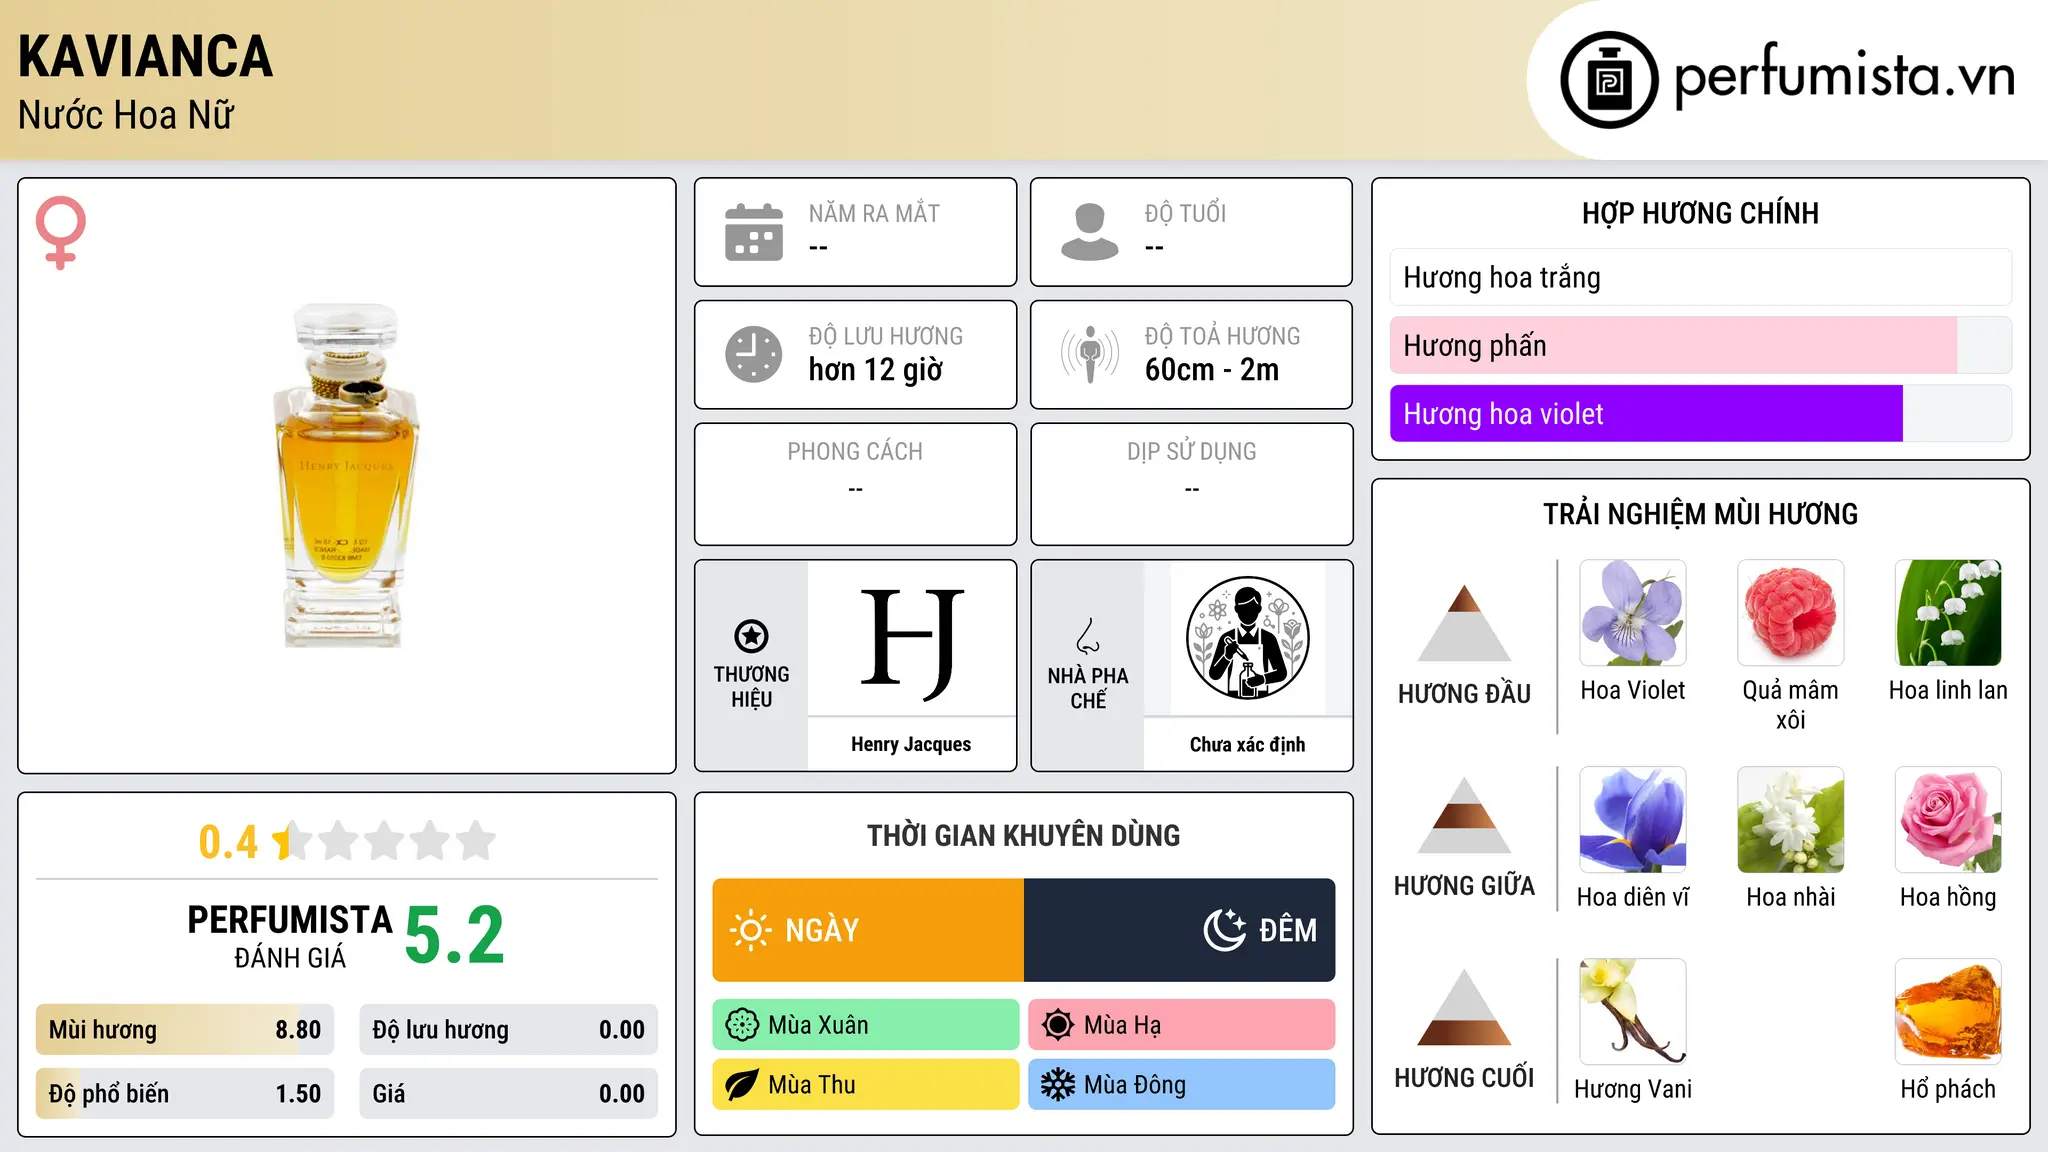
Task: Click the star badge icon above Thương hiệu
Action: (x=751, y=635)
